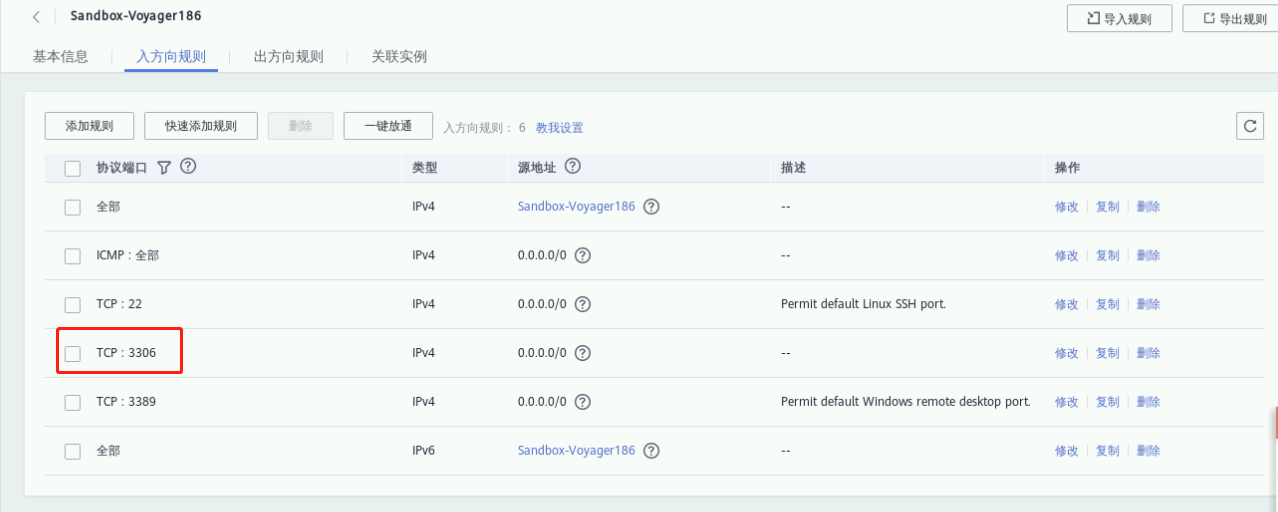Click 修改 for the TCP : 3306 rule
This screenshot has width=1278, height=512.
[x=1066, y=353]
